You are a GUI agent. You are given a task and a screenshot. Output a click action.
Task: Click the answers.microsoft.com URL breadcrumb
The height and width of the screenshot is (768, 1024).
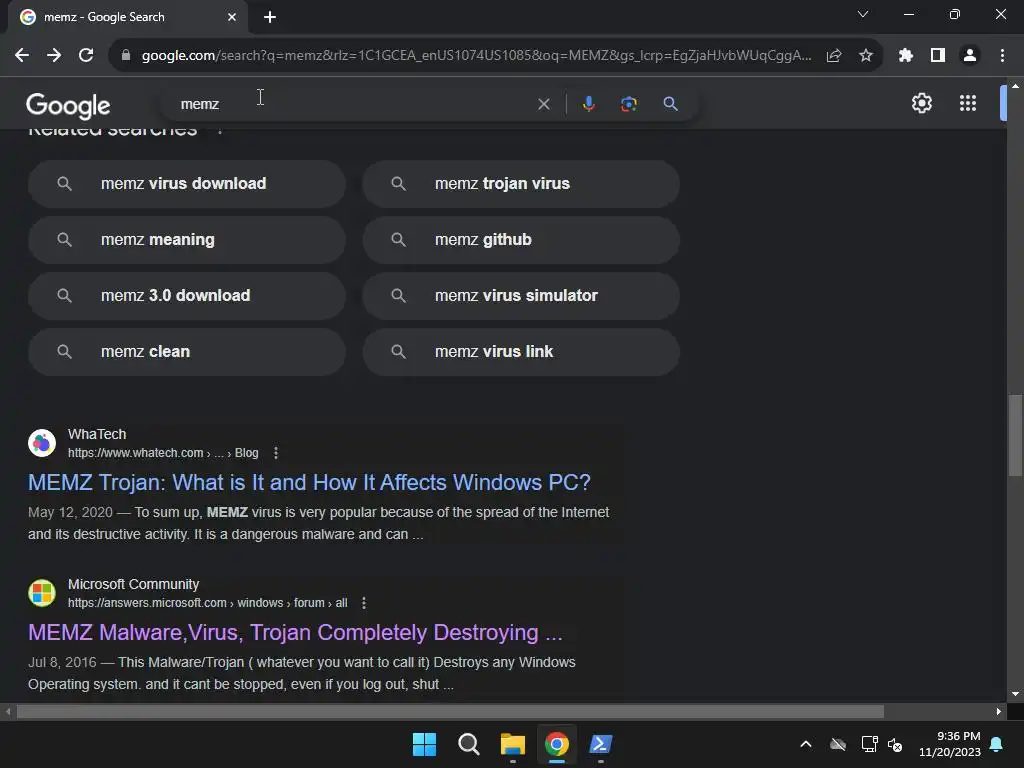pyautogui.click(x=208, y=603)
